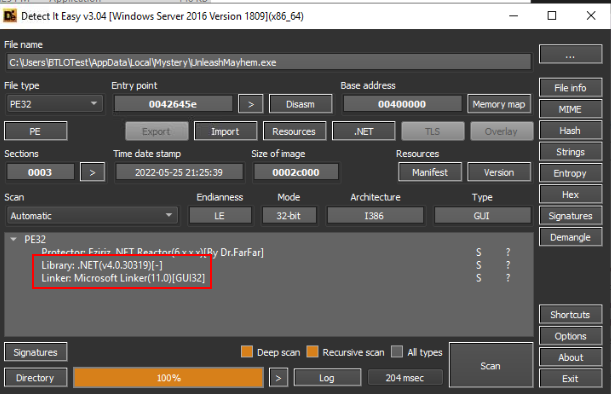The image size is (611, 394).
Task: Toggle the Deep scan checkbox
Action: click(247, 352)
